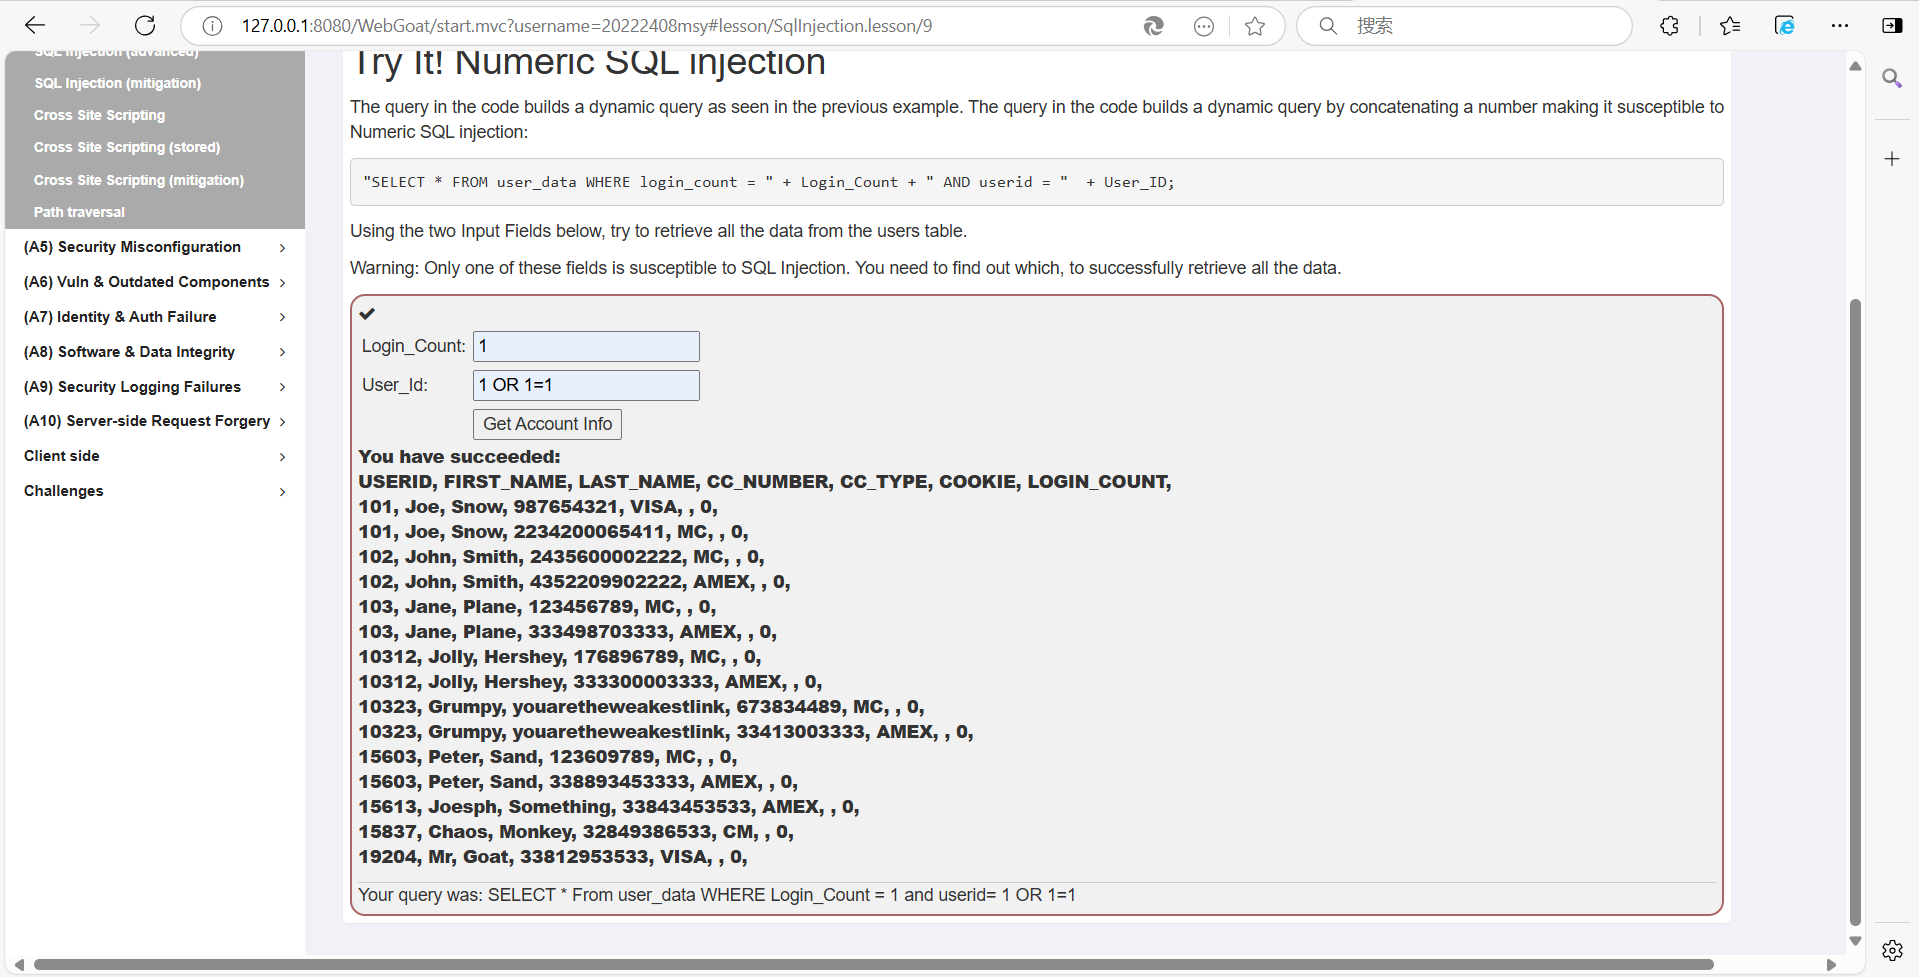This screenshot has height=977, width=1919.
Task: Expand (A10) Server-side Request Forgery category
Action: click(155, 421)
